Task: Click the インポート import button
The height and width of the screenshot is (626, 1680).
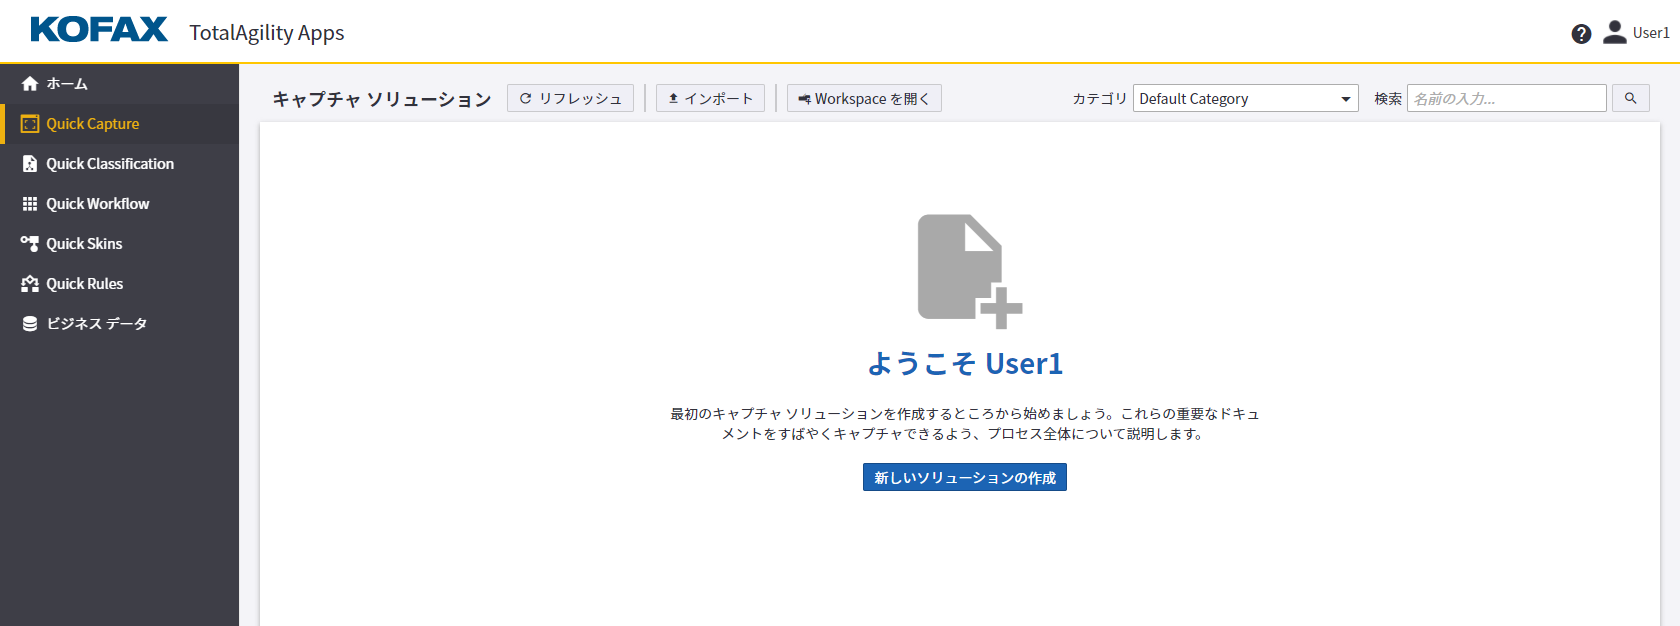Action: [710, 98]
